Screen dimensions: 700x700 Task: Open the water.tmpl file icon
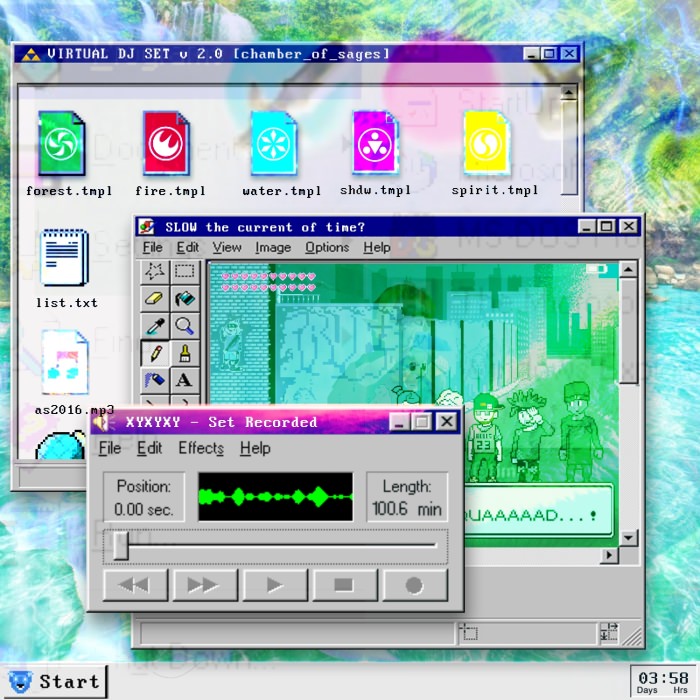coord(273,143)
